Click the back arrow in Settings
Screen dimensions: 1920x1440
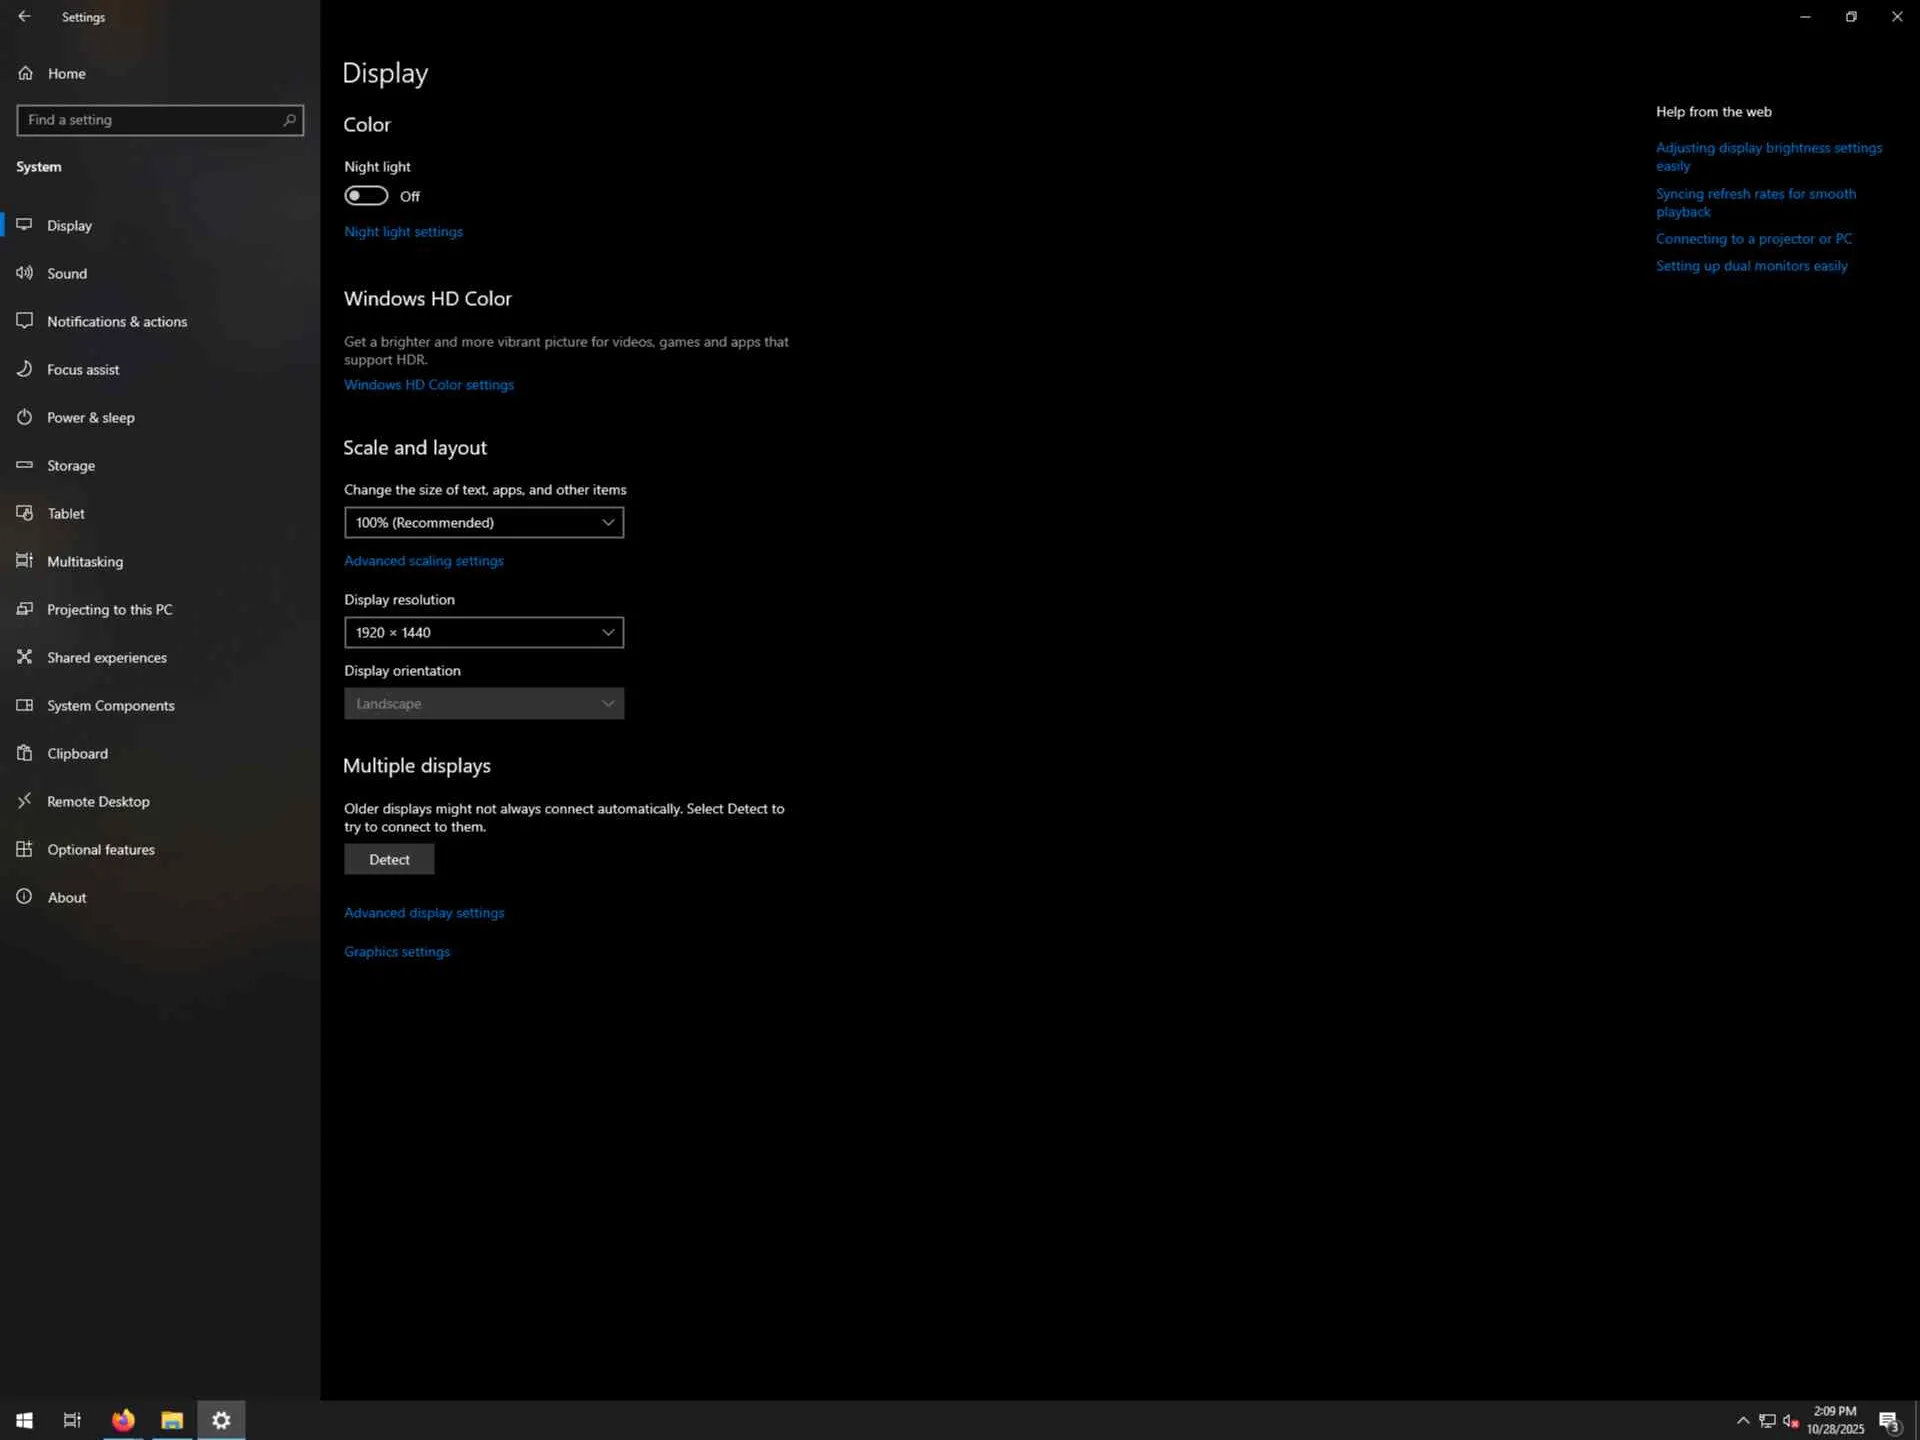[24, 17]
